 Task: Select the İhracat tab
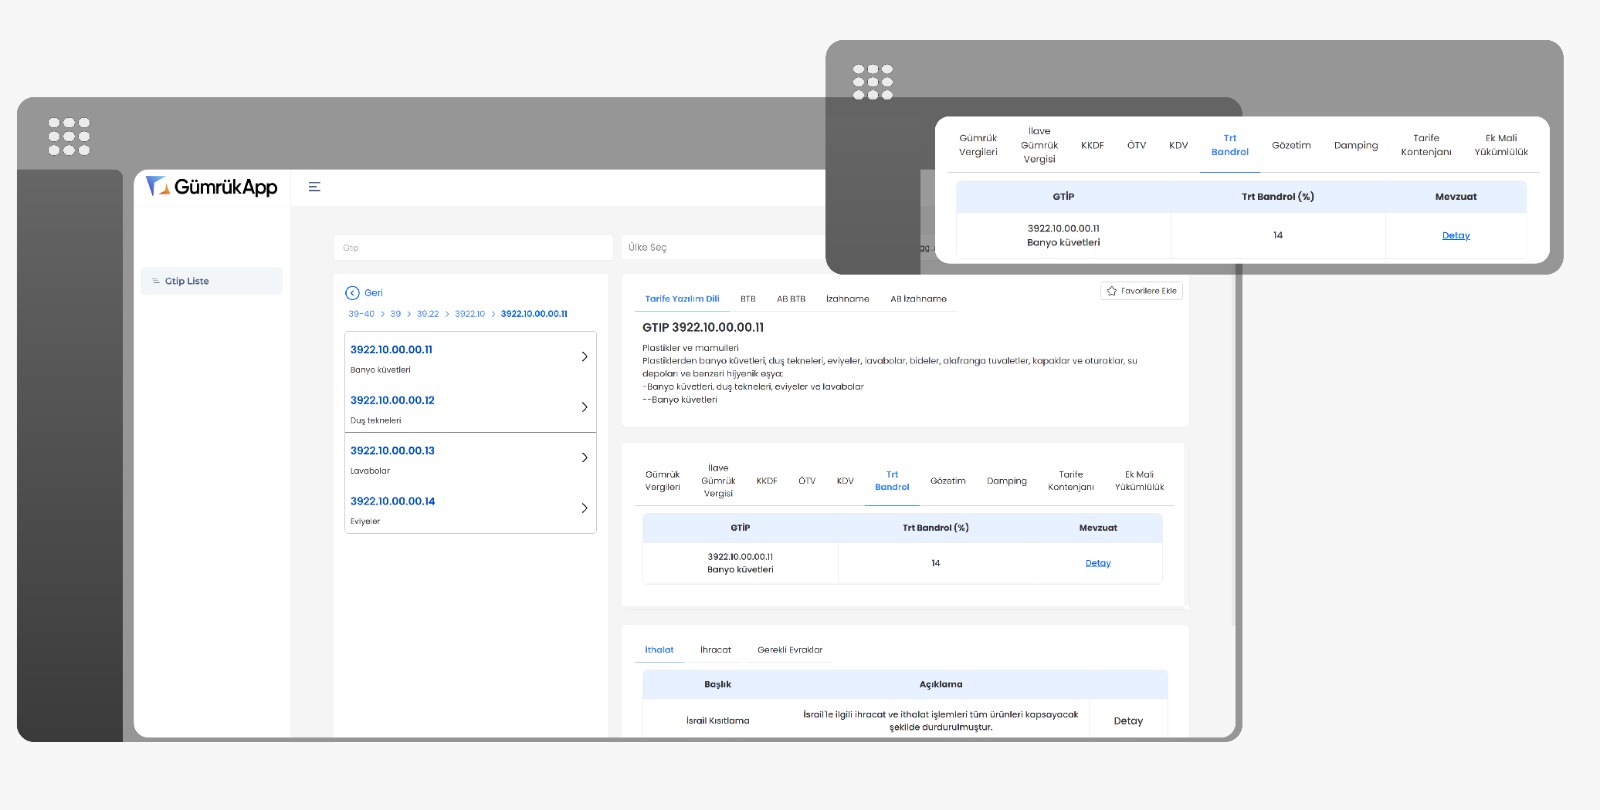[715, 650]
